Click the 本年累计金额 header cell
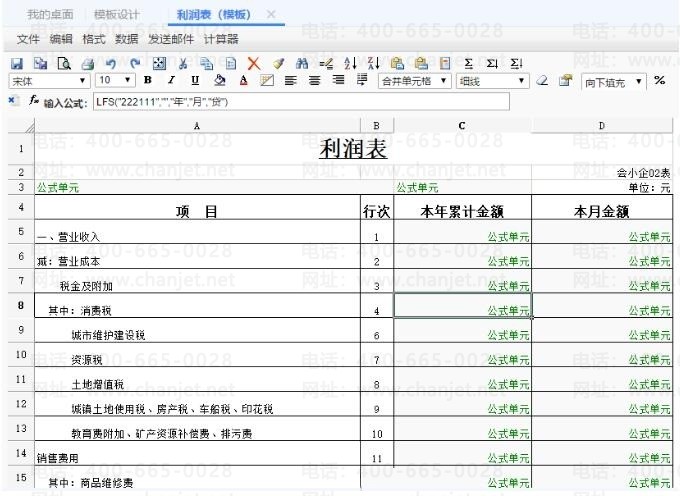The width and height of the screenshot is (680, 496). click(462, 207)
